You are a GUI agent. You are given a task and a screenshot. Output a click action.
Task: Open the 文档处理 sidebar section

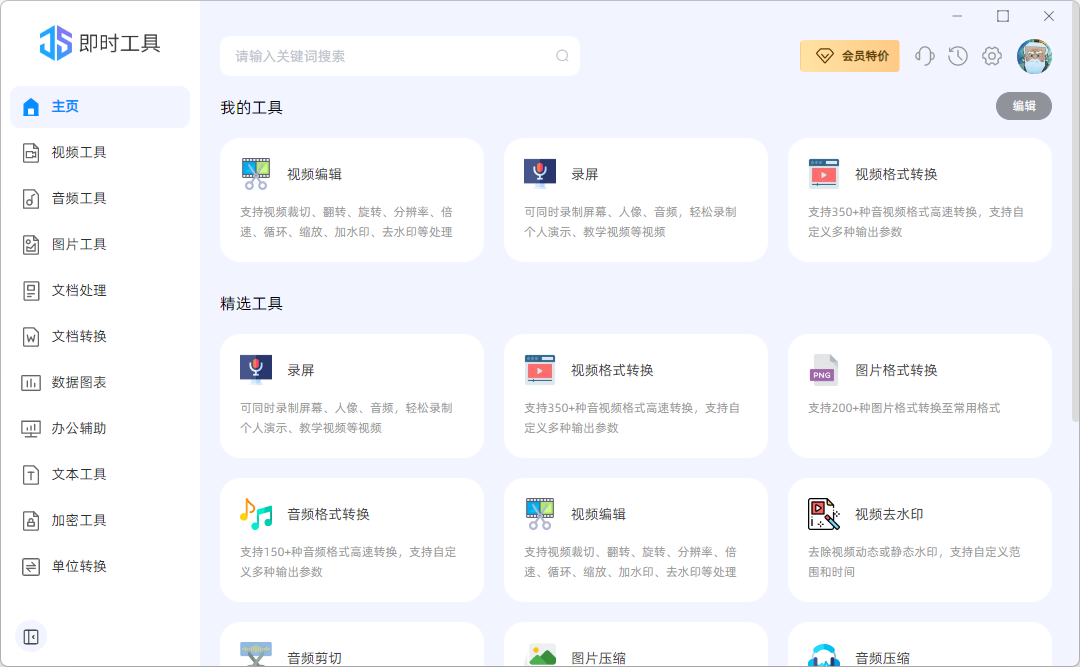coord(100,291)
